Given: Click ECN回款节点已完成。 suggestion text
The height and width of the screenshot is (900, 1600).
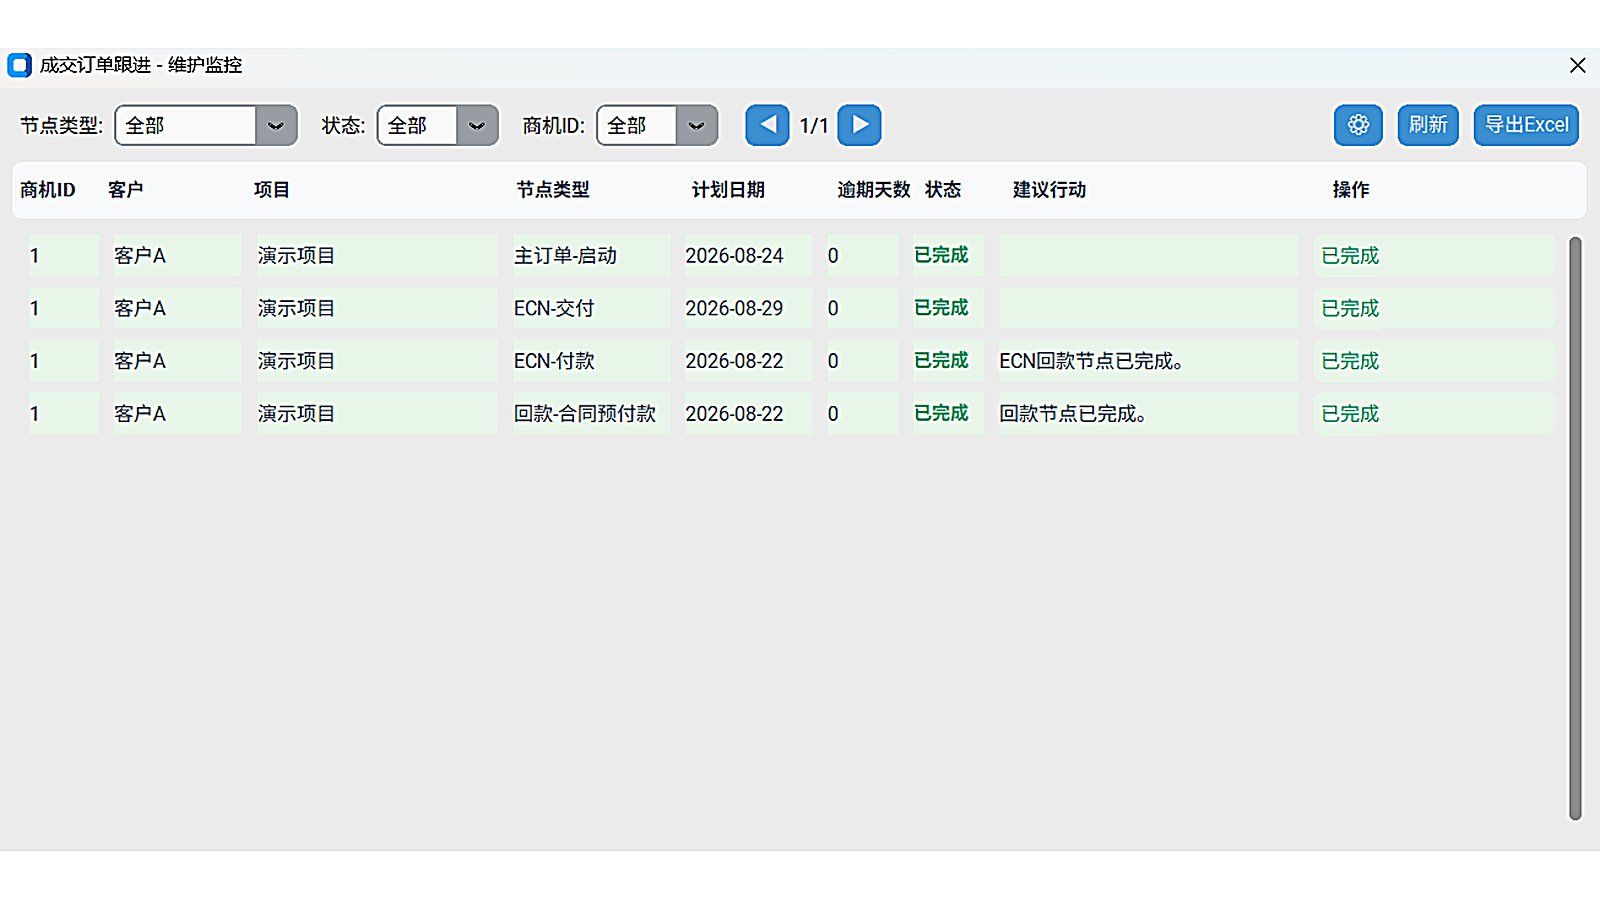Looking at the screenshot, I should [1091, 361].
